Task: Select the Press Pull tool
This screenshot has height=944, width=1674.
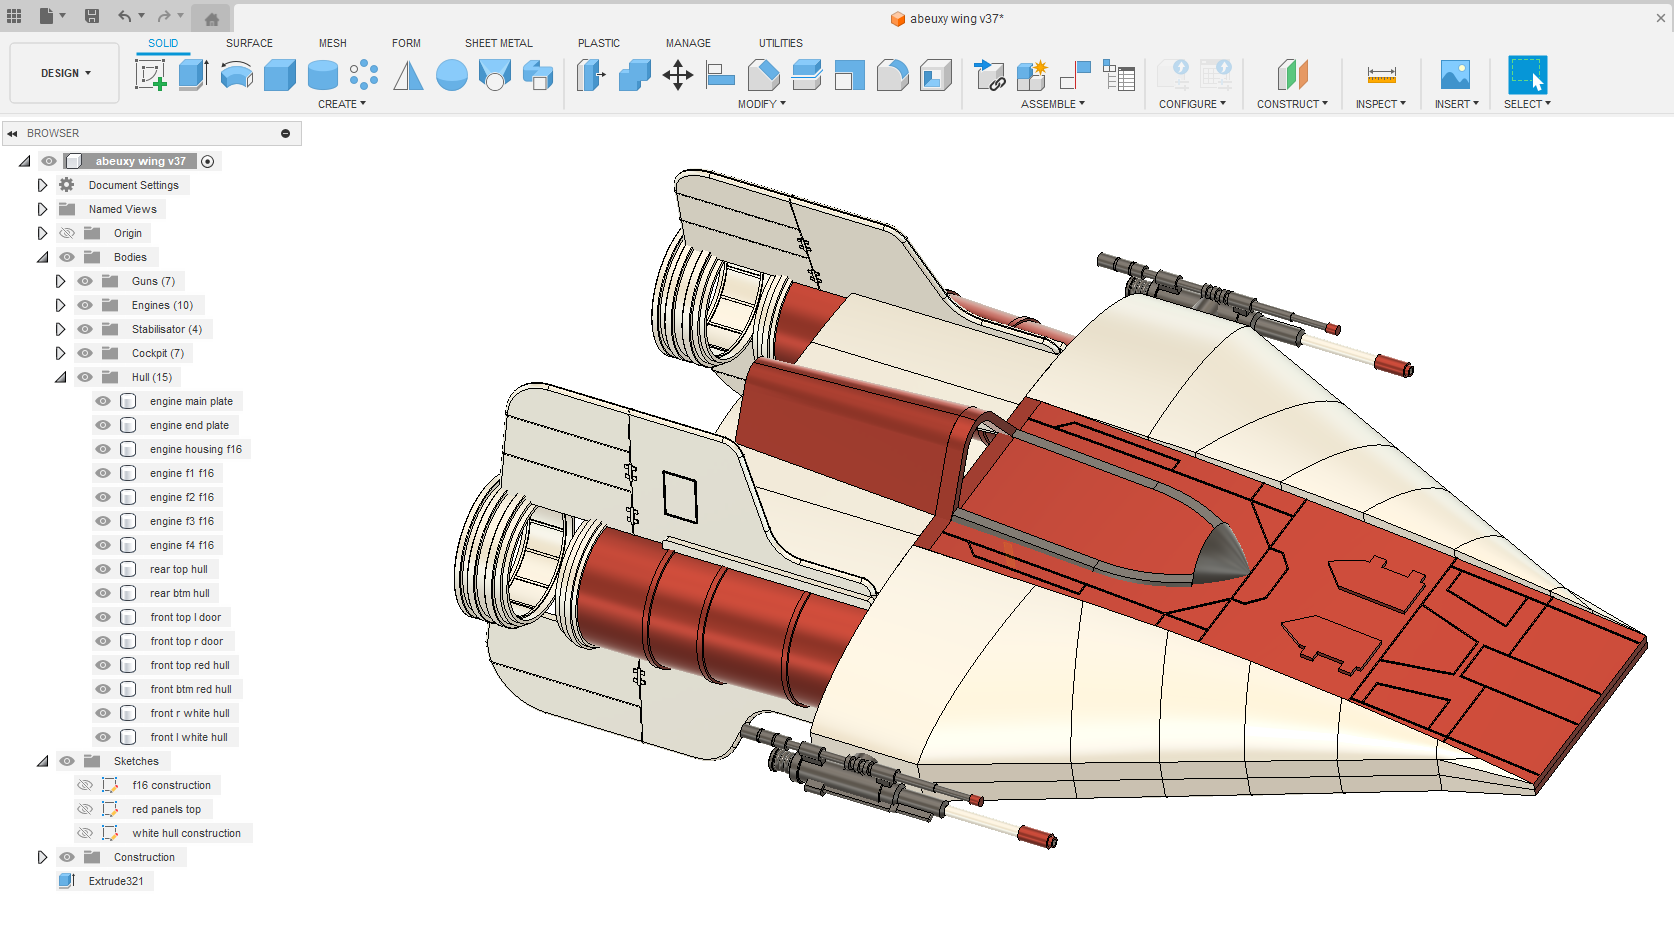Action: pos(591,75)
